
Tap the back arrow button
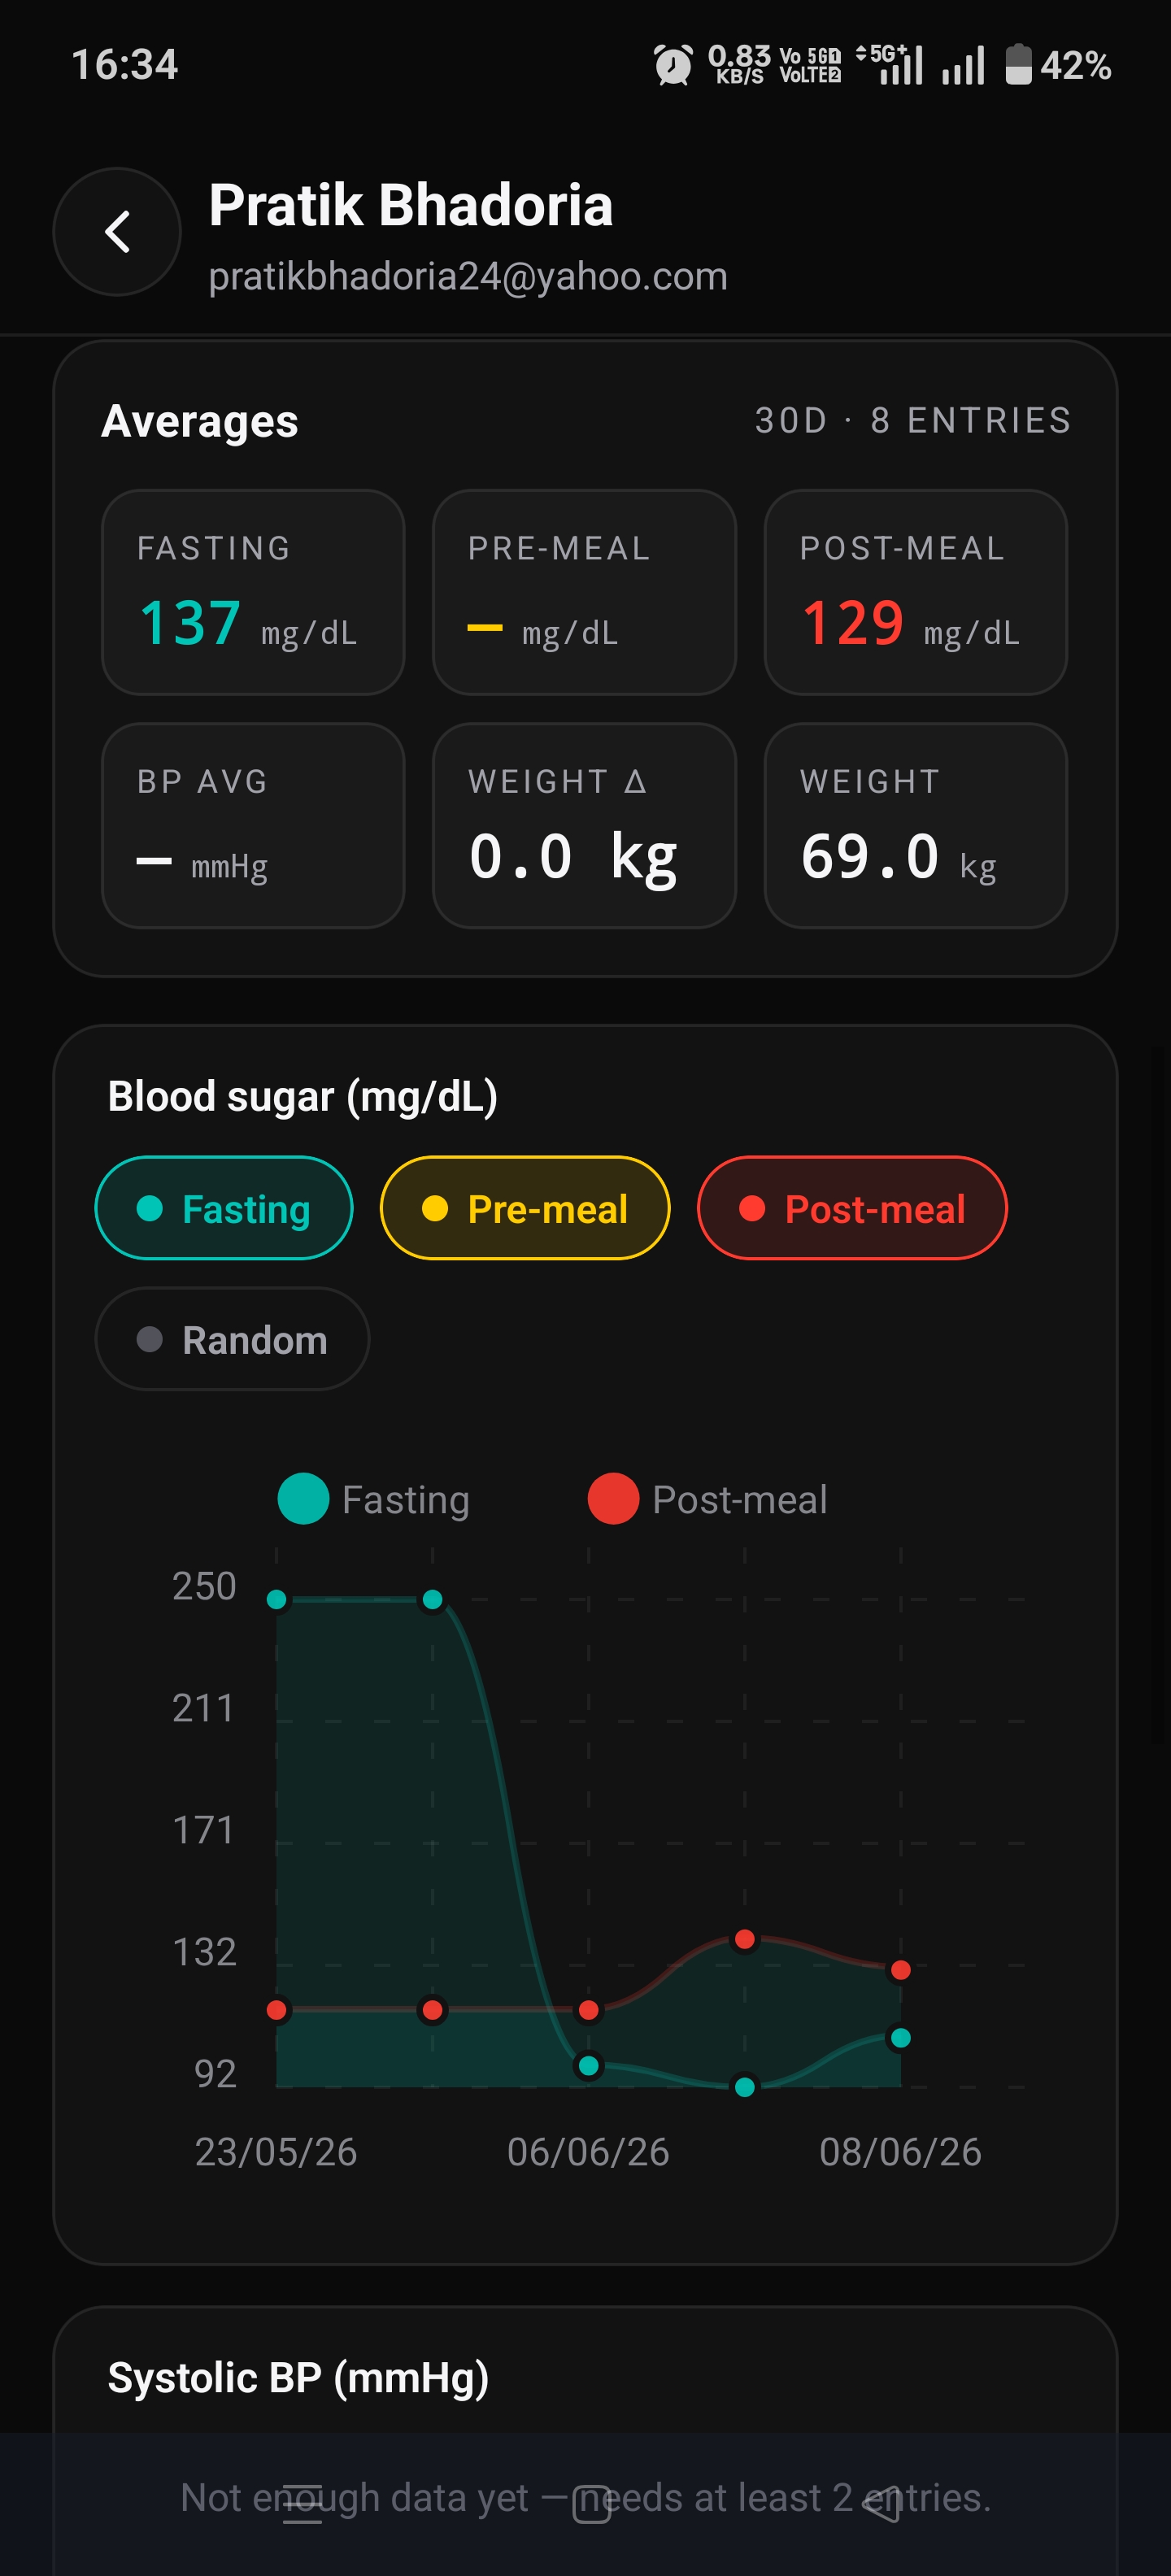click(117, 232)
